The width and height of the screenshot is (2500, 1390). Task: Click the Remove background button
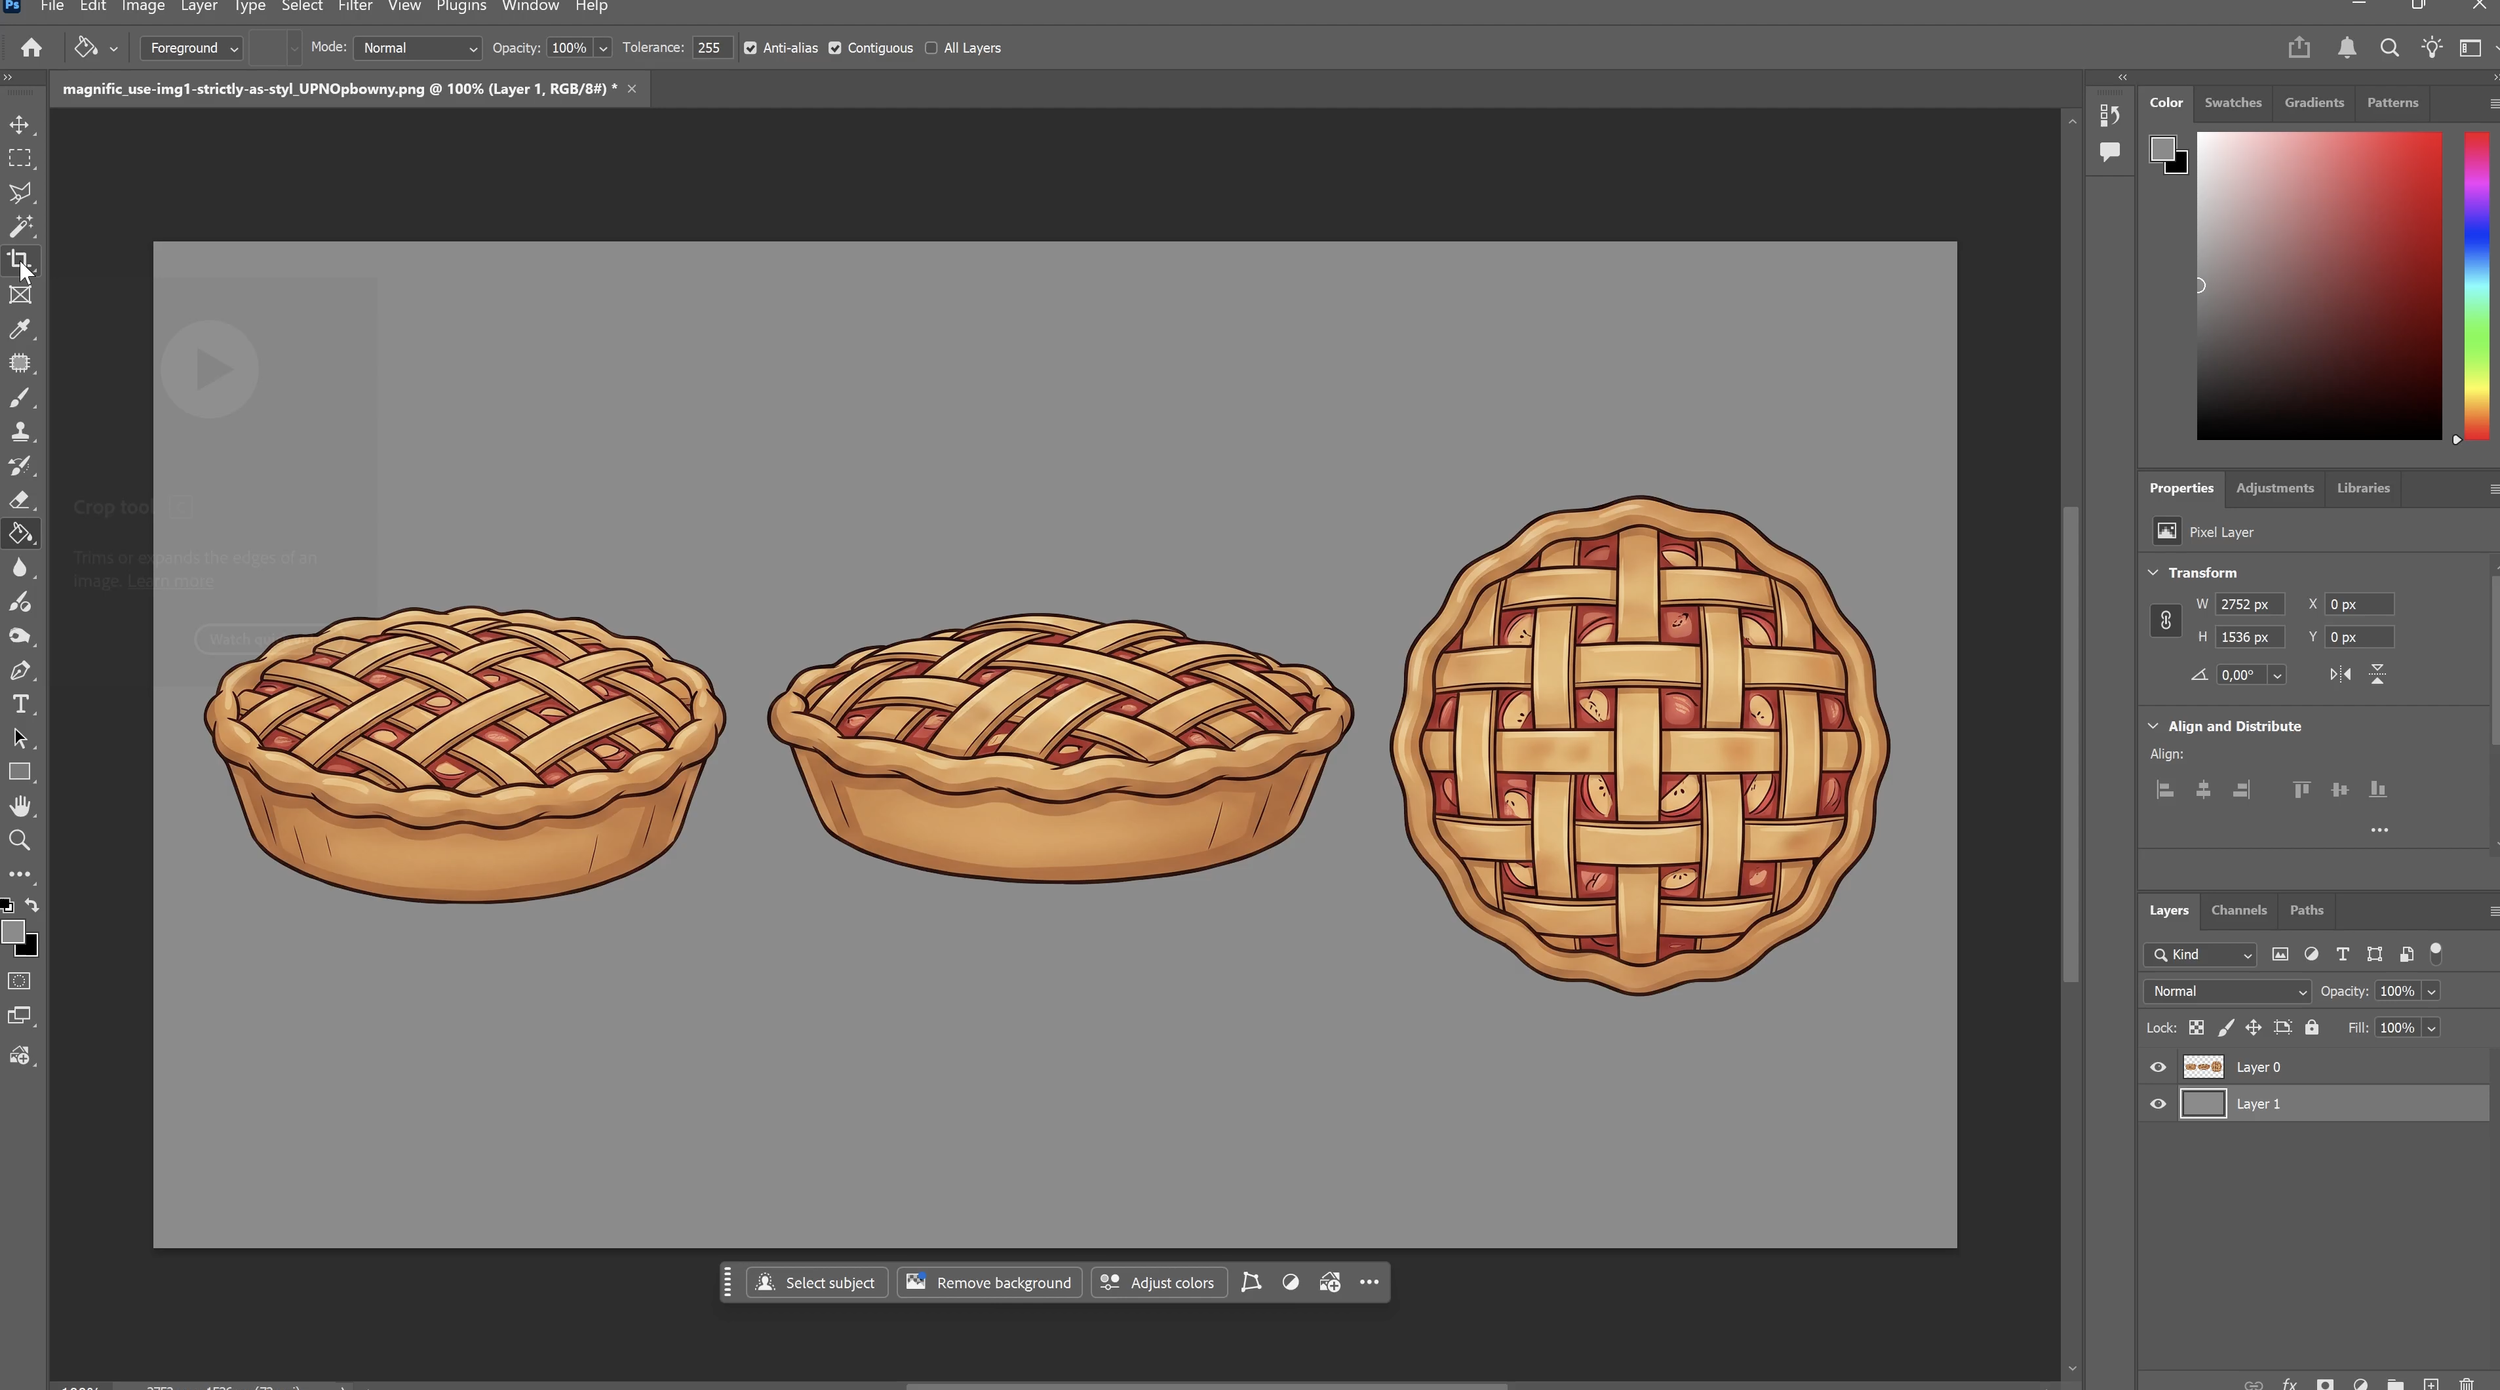coord(990,1283)
